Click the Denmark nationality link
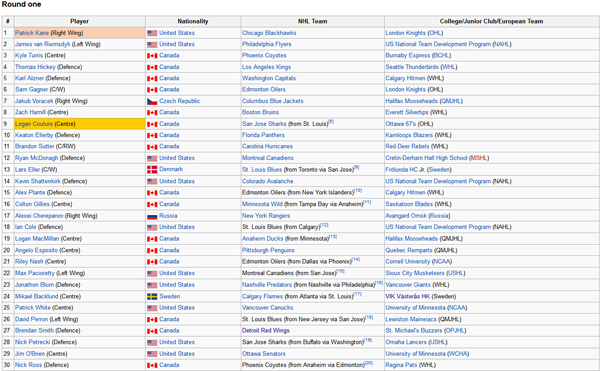 click(171, 169)
